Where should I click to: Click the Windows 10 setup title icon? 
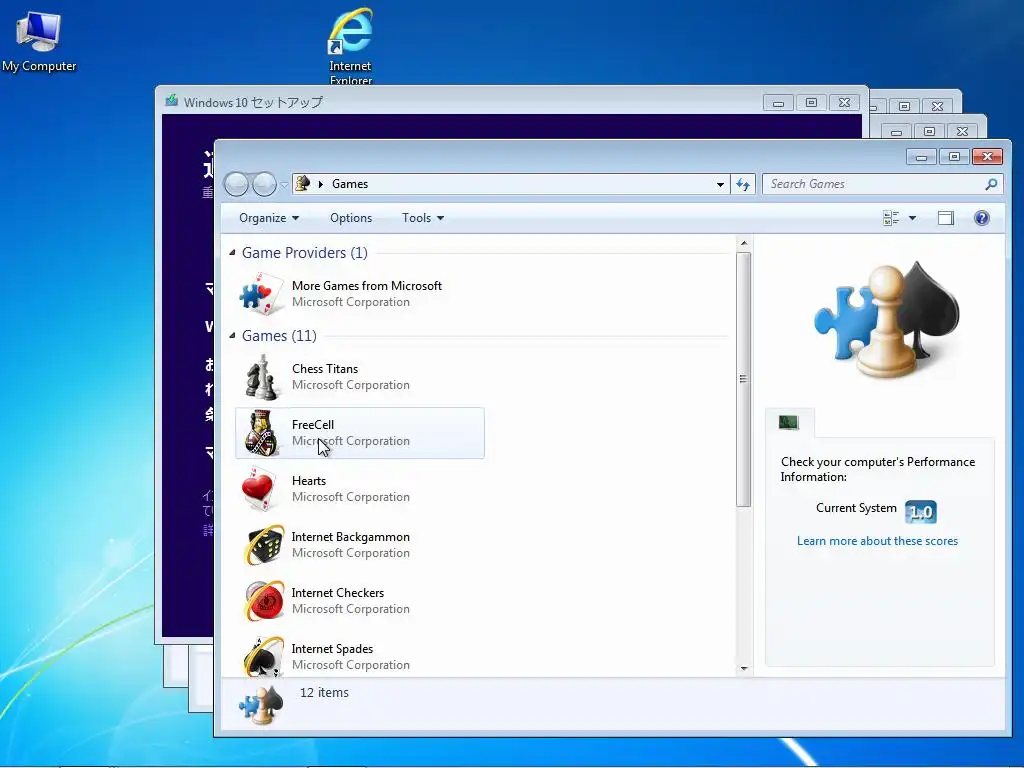pos(172,101)
